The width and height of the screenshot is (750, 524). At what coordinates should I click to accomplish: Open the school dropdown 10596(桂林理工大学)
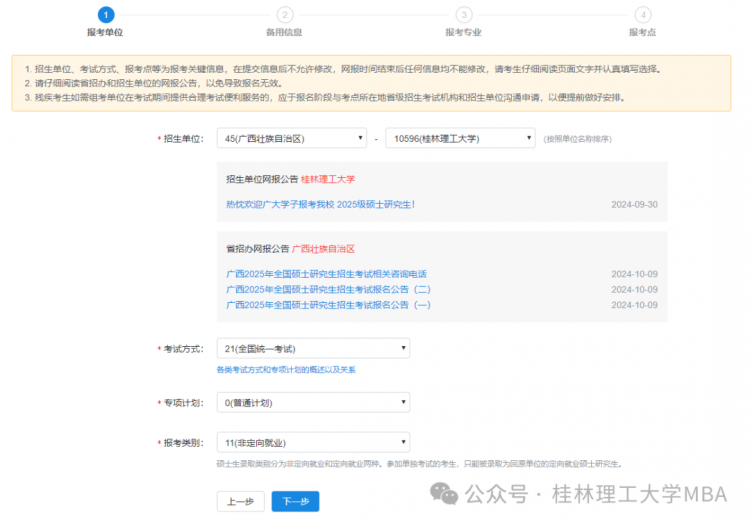[460, 138]
